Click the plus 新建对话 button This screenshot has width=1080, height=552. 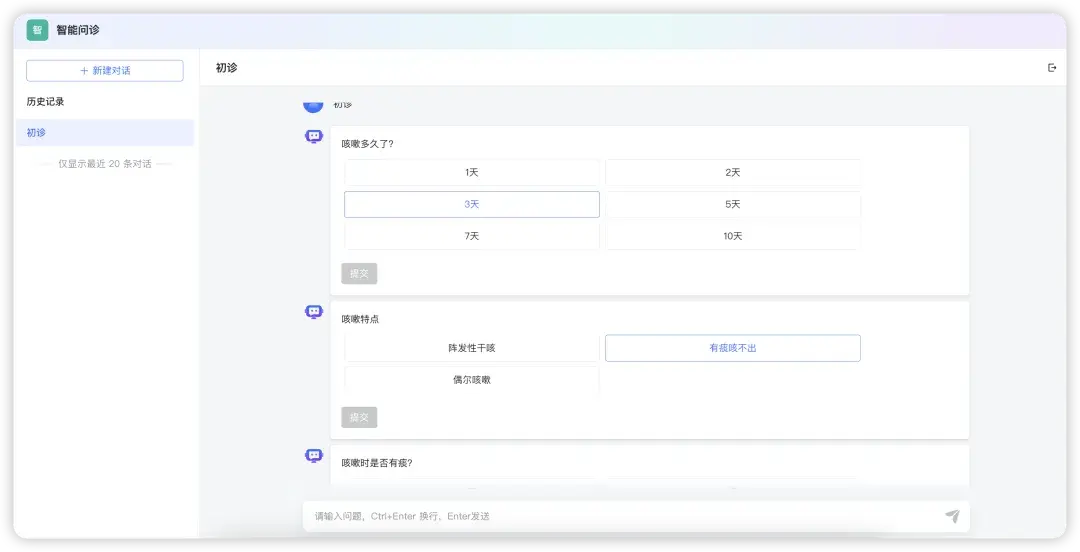click(105, 71)
